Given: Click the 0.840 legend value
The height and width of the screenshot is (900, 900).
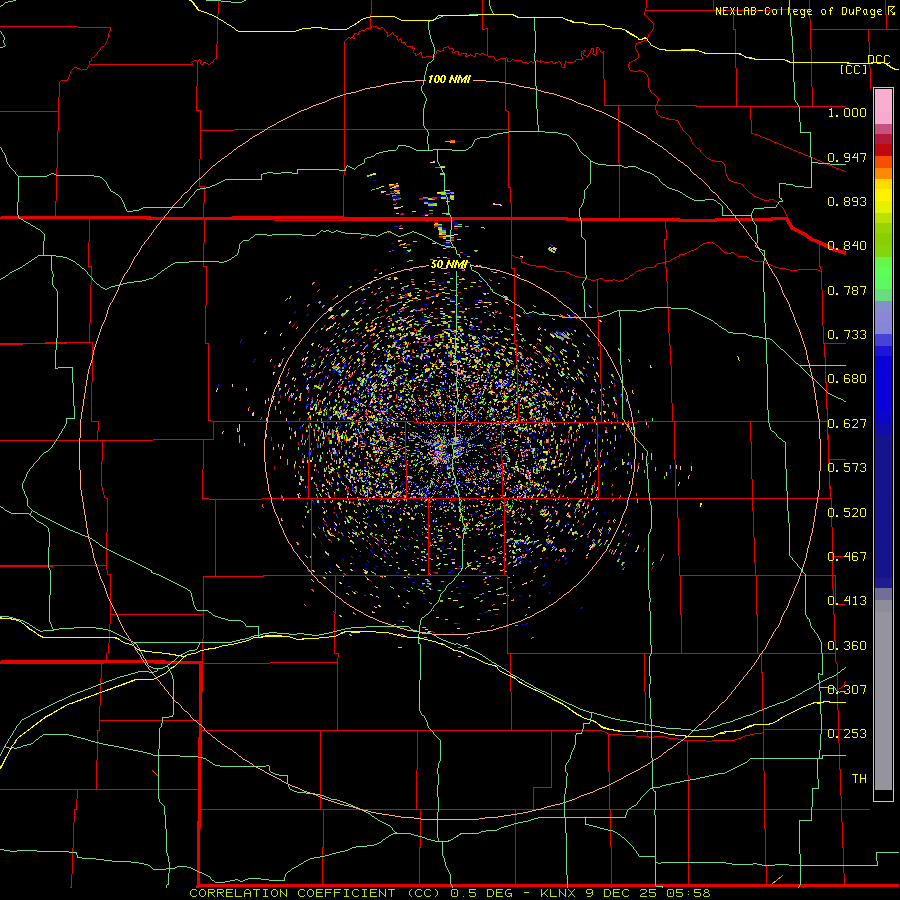Looking at the screenshot, I should click(x=847, y=246).
